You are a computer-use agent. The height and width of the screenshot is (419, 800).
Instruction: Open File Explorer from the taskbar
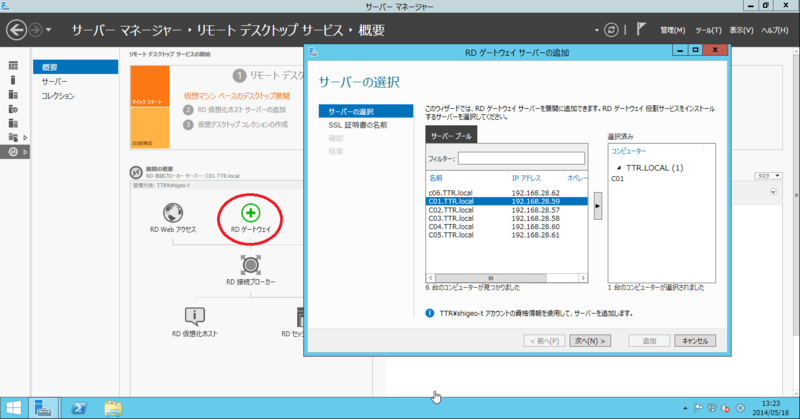(113, 408)
